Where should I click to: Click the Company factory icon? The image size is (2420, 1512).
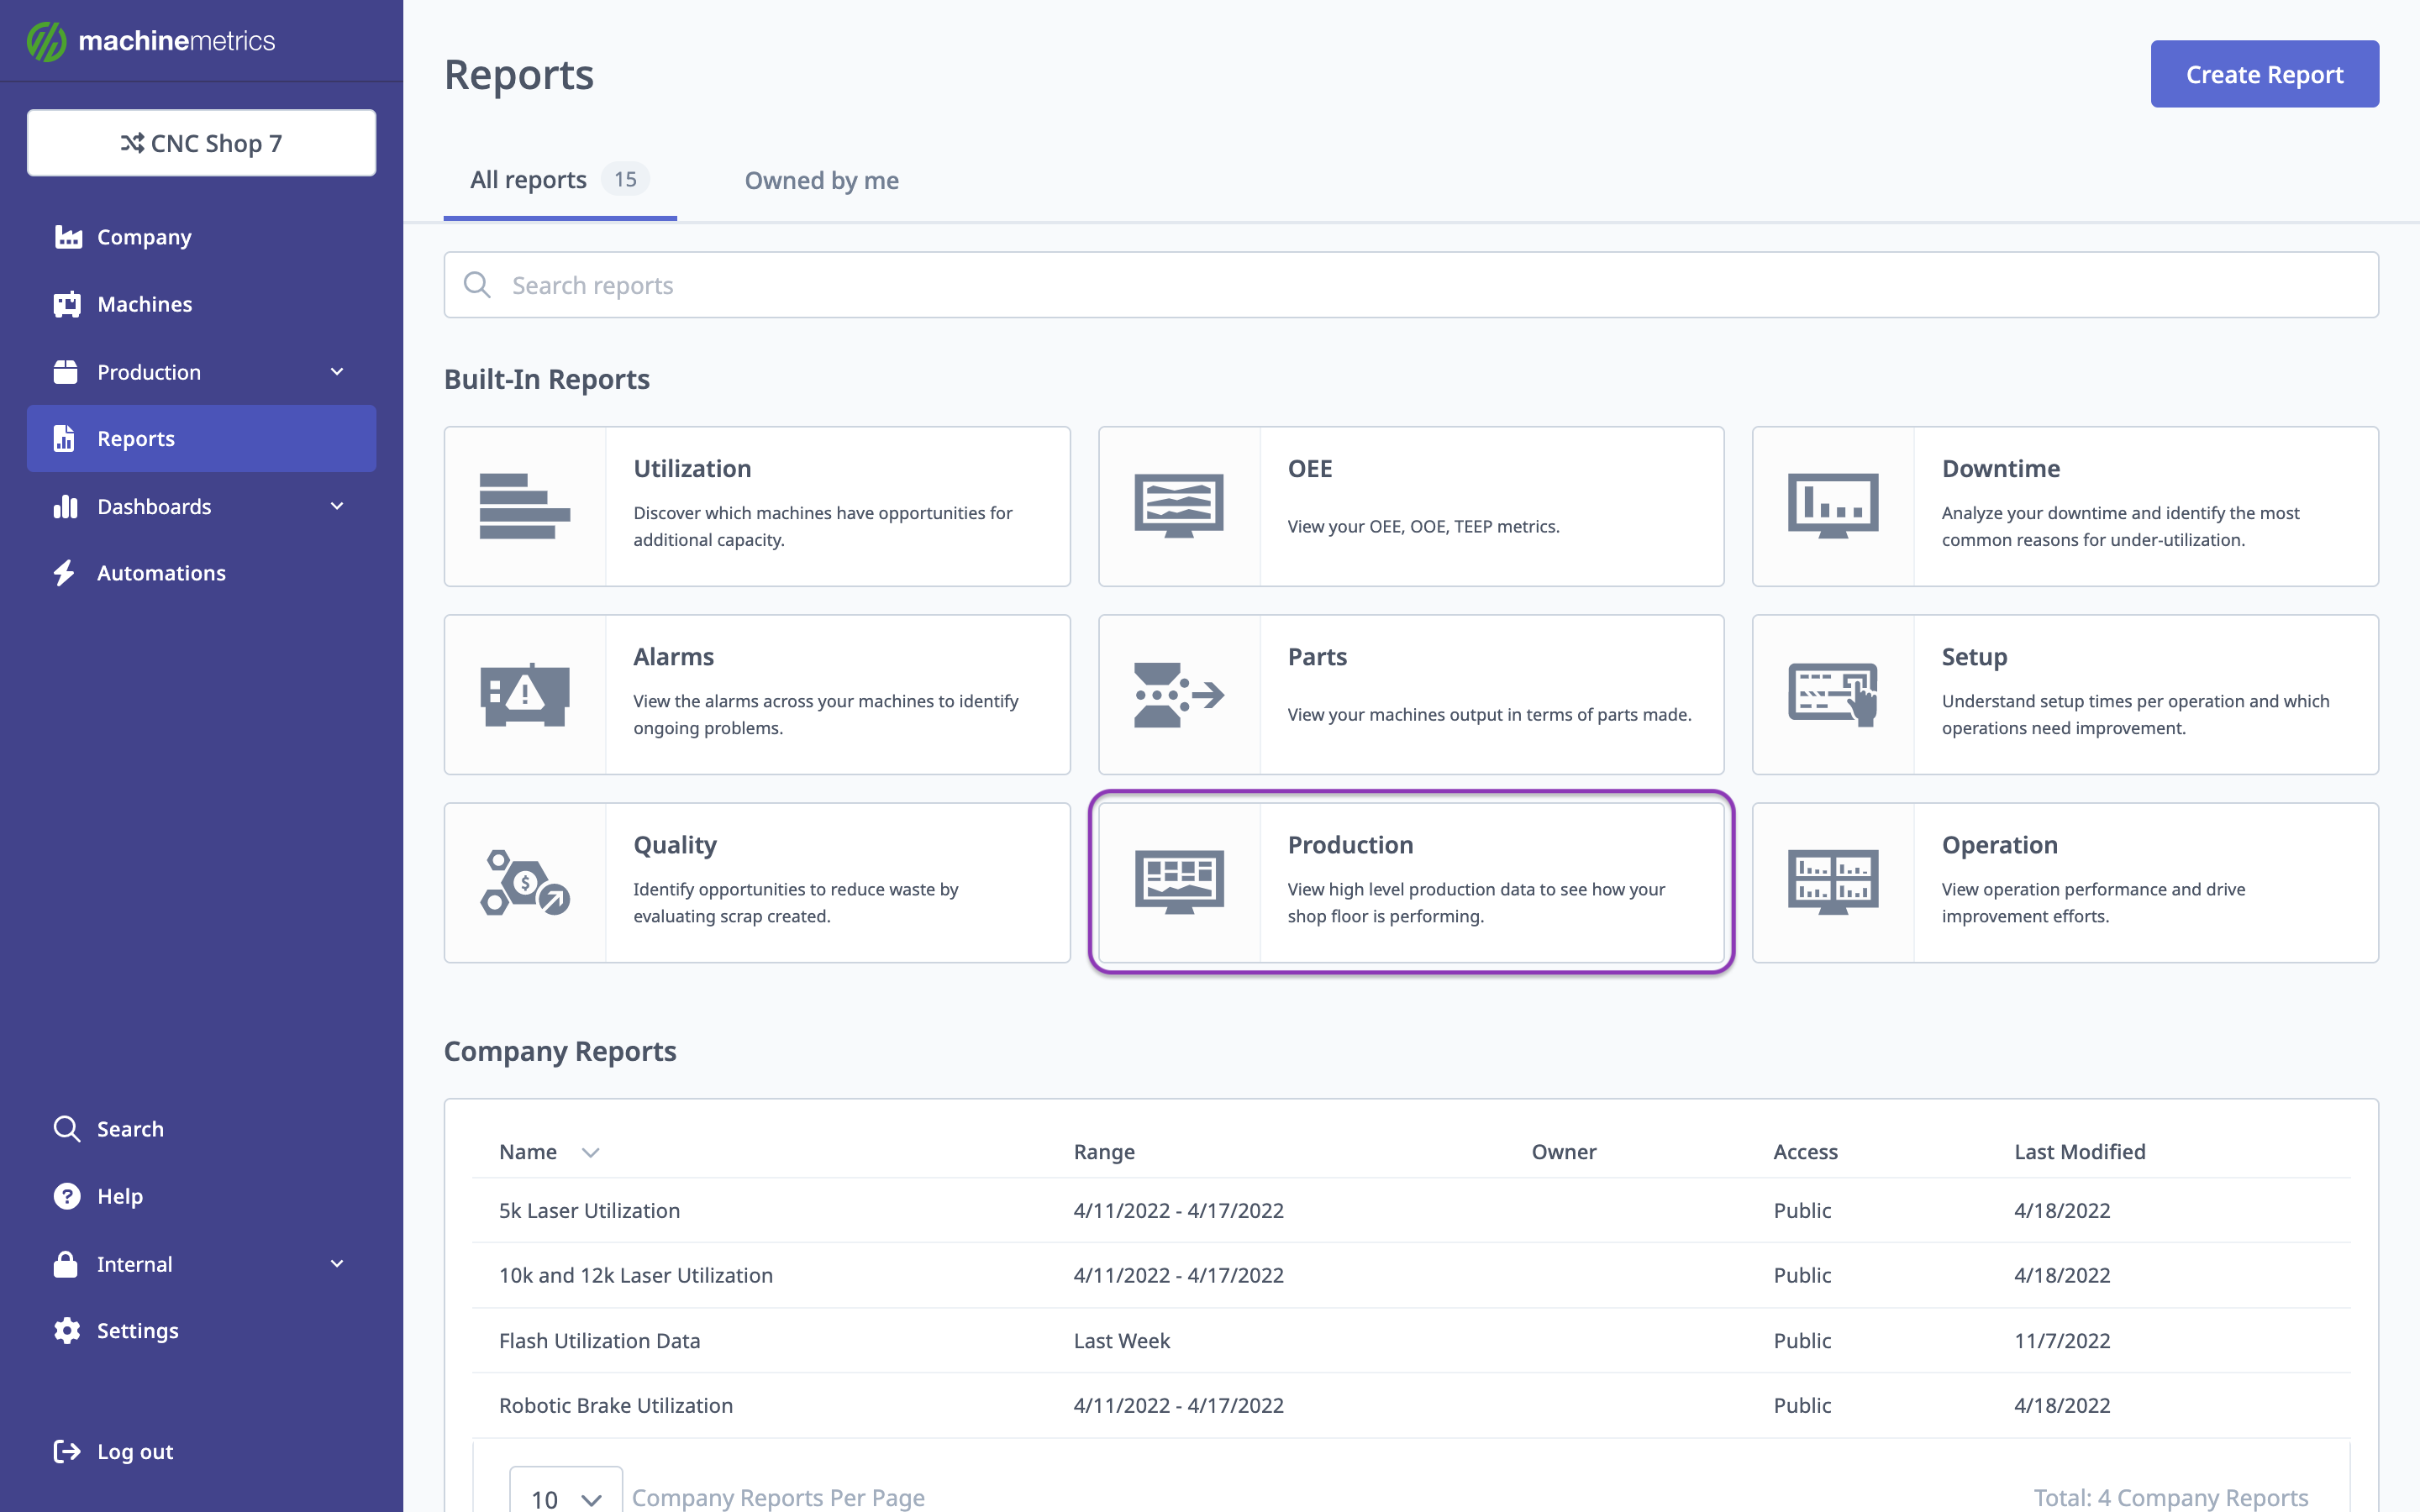[68, 237]
